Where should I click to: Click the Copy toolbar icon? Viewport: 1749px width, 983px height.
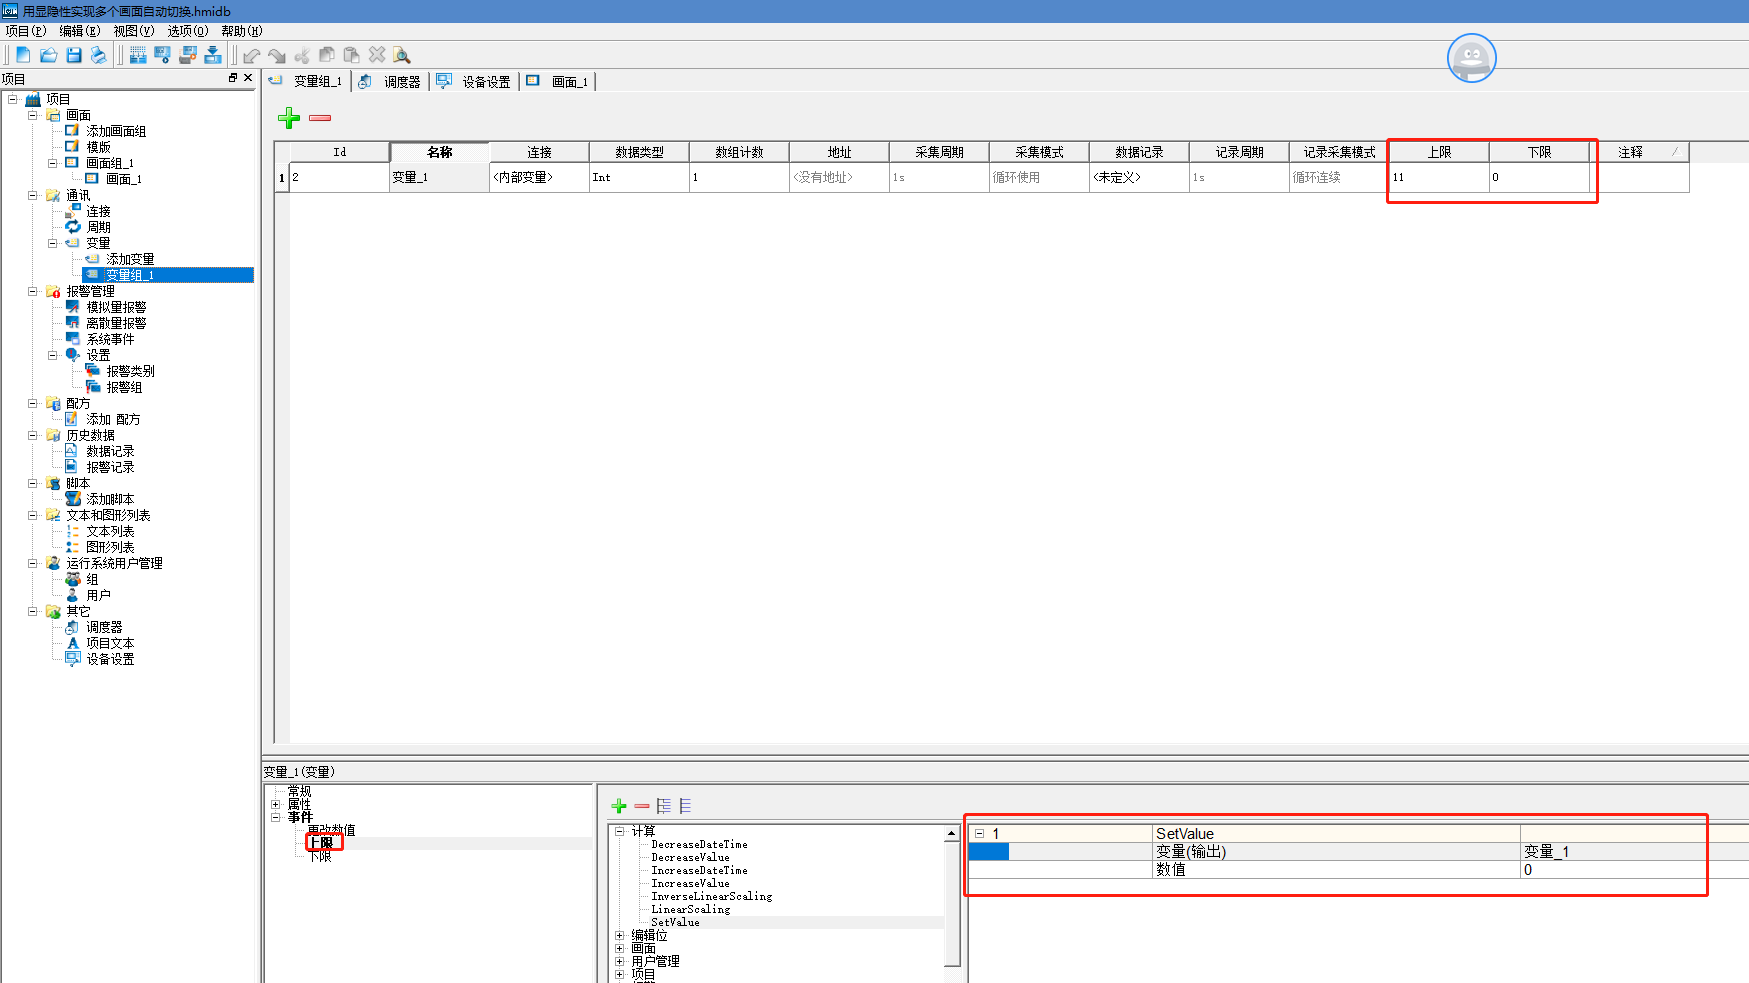coord(327,55)
